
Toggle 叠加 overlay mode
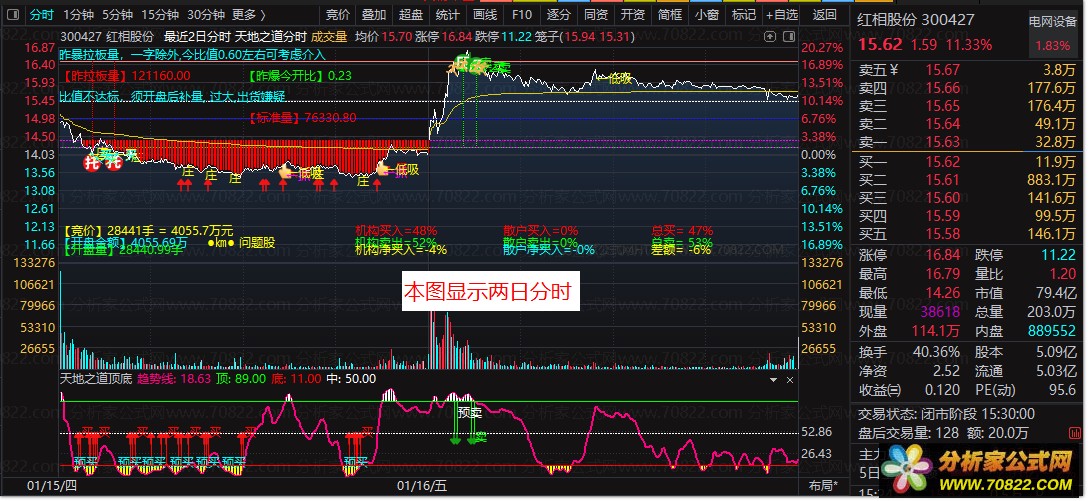click(x=374, y=15)
